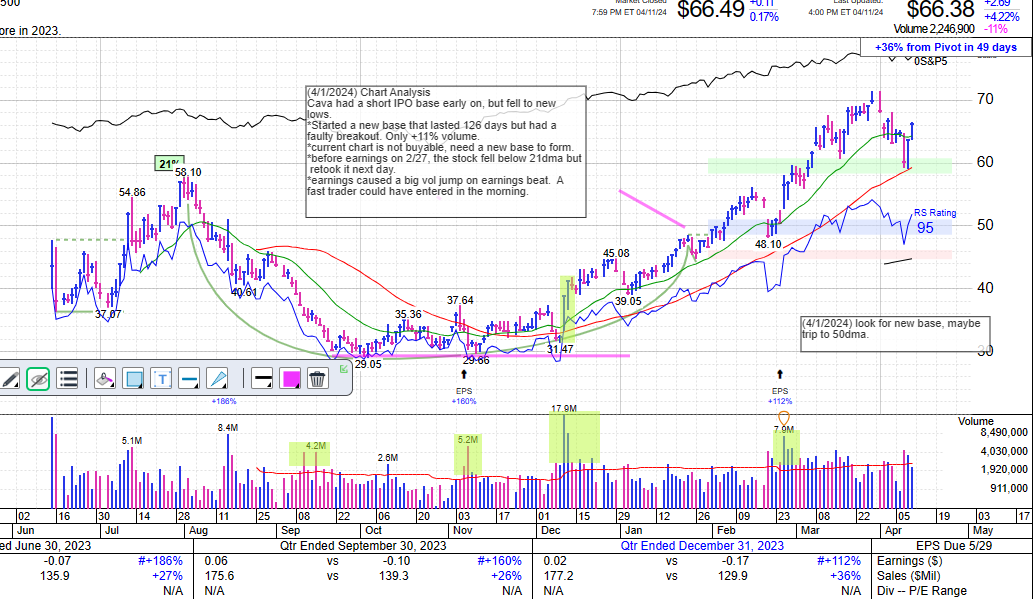Click the 17.9M volume spike label
The height and width of the screenshot is (599, 1035).
coord(564,409)
